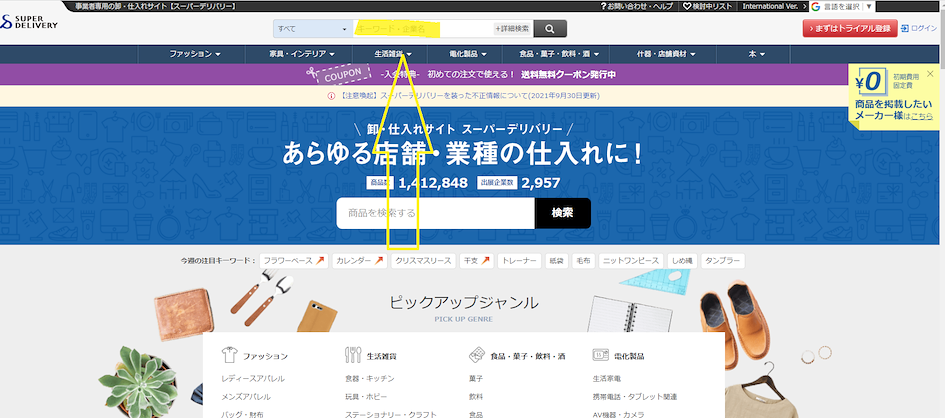
Task: Expand the 什器・店舗資材 nav menu
Action: coord(666,54)
